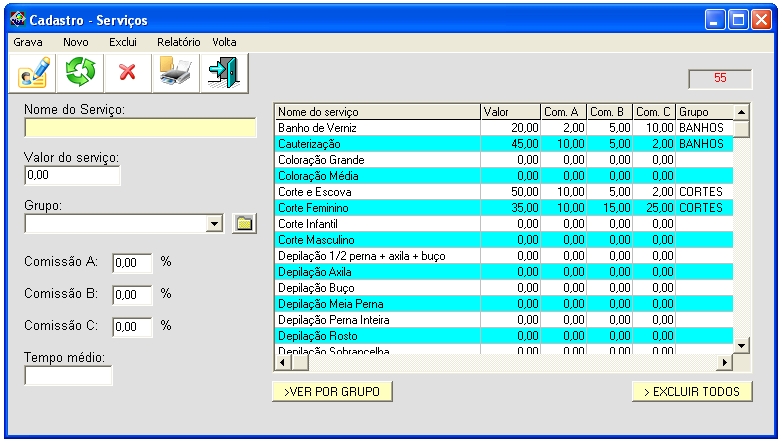Click the Nome do Serviço input field

point(140,128)
